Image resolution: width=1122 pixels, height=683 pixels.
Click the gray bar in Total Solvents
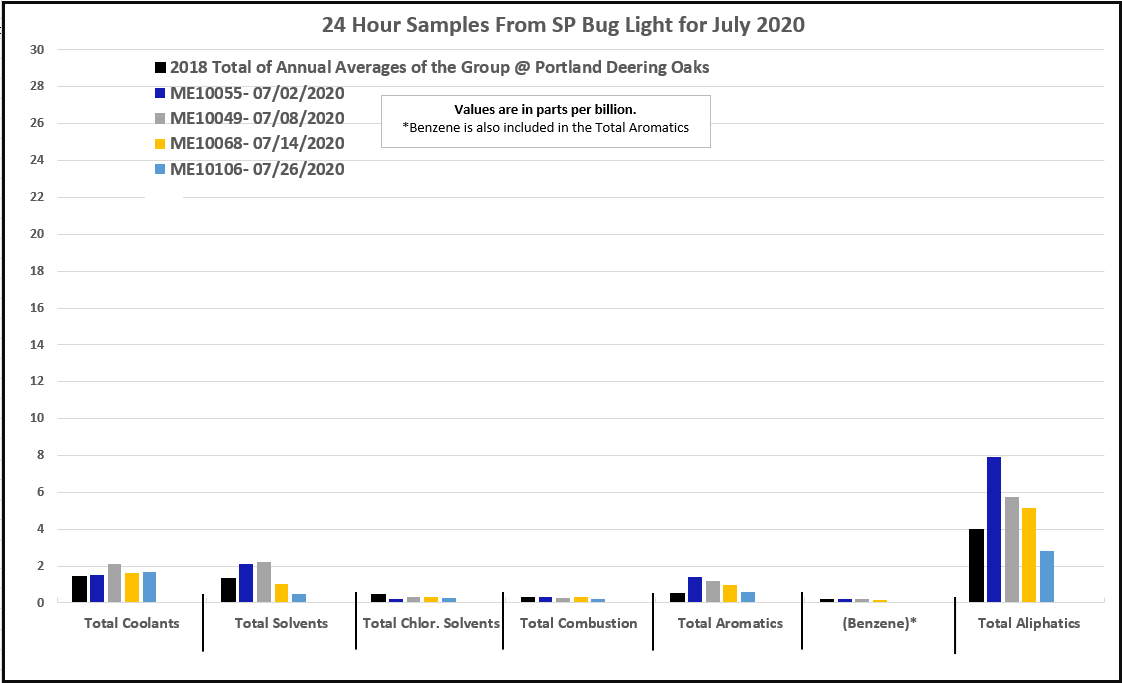pos(264,582)
